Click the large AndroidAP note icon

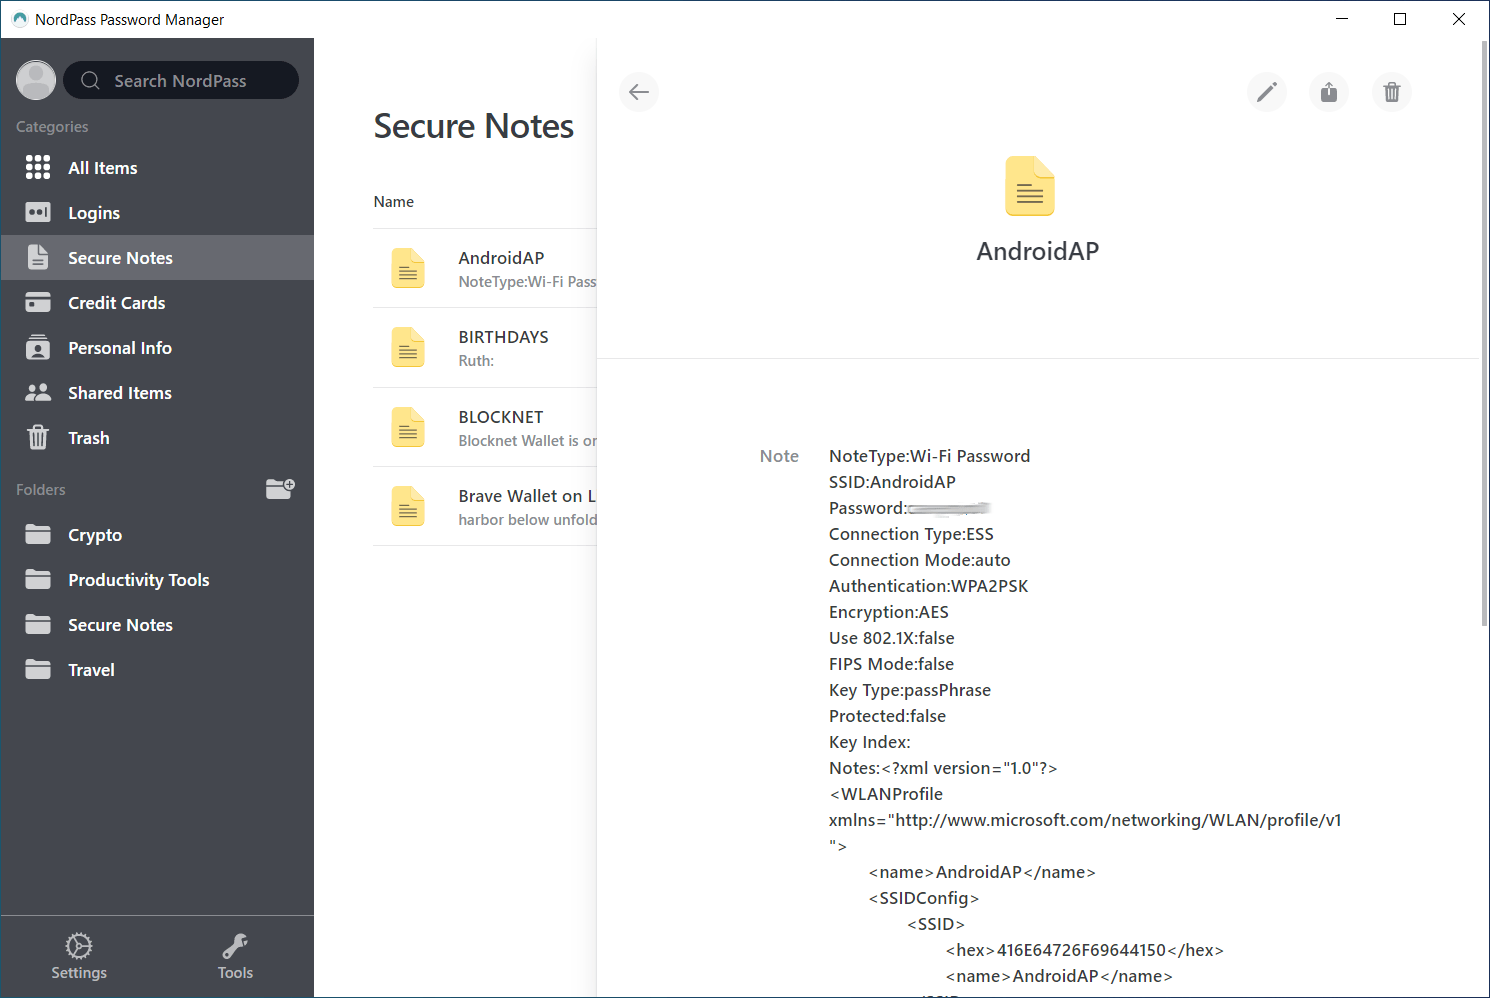pos(1030,186)
